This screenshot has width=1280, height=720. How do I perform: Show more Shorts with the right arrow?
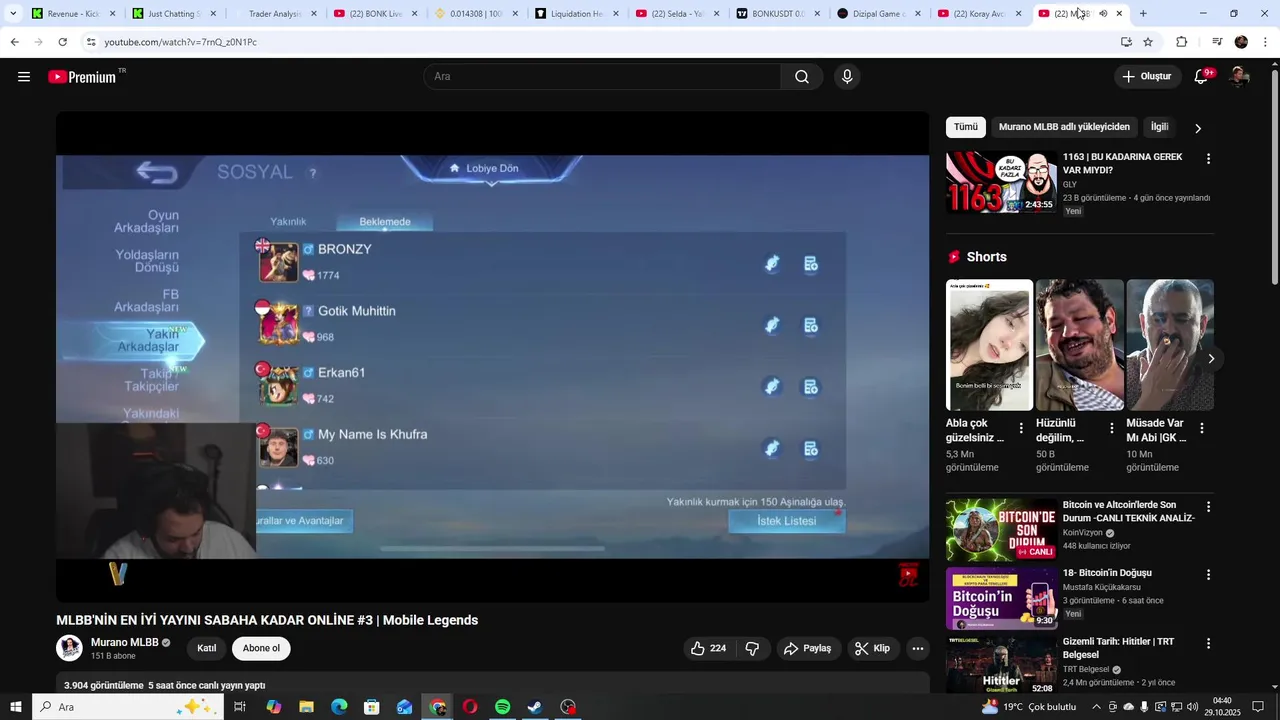pos(1211,359)
